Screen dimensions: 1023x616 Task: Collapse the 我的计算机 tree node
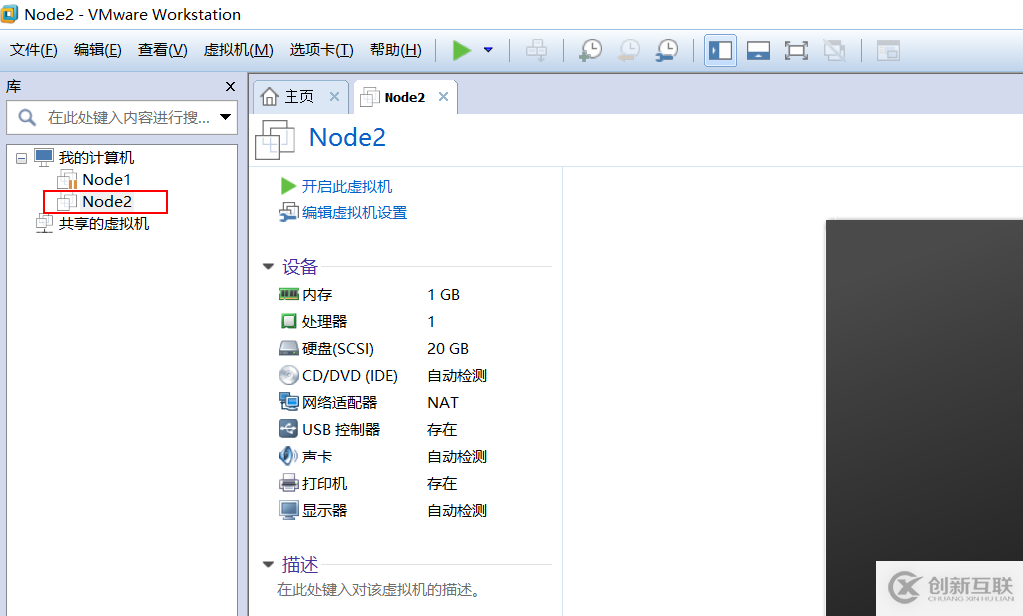(22, 158)
